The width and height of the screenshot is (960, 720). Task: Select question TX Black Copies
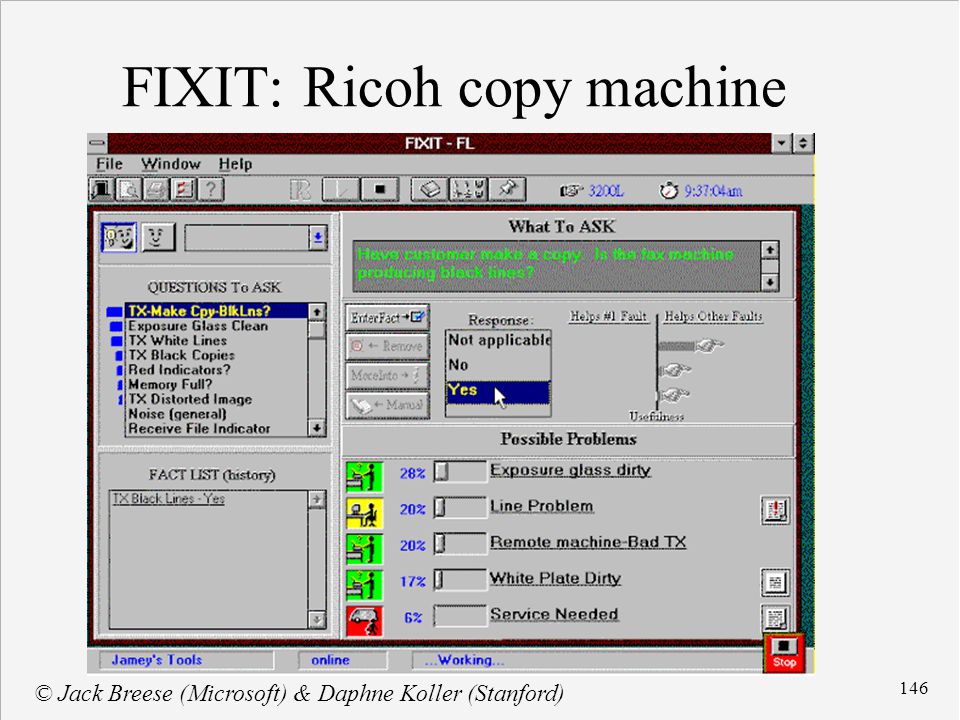click(217, 355)
